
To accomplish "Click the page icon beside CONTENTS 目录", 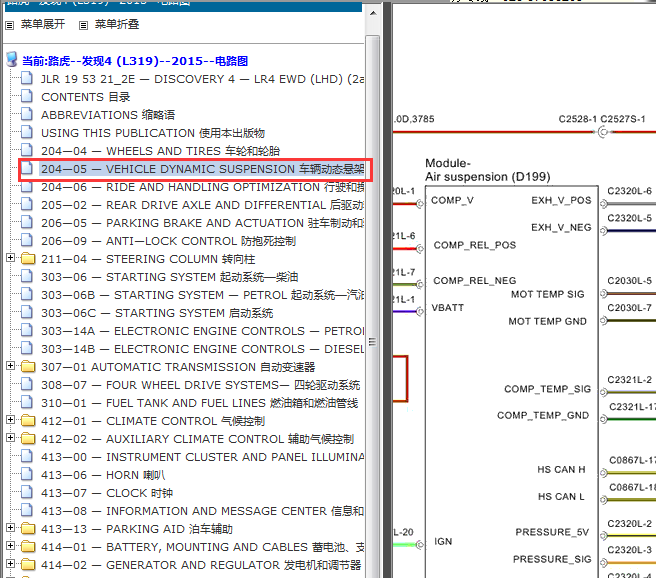I will [27, 96].
